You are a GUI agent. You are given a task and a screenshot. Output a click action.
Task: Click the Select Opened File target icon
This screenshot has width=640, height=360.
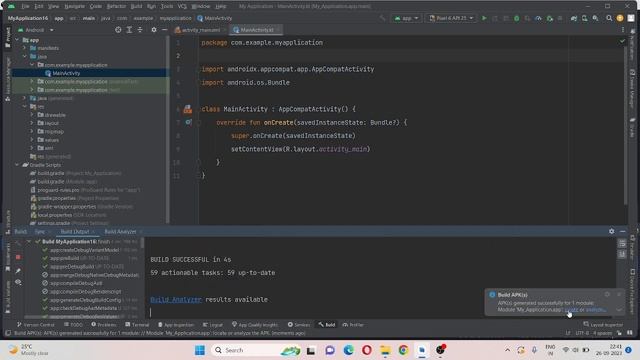pyautogui.click(x=118, y=30)
